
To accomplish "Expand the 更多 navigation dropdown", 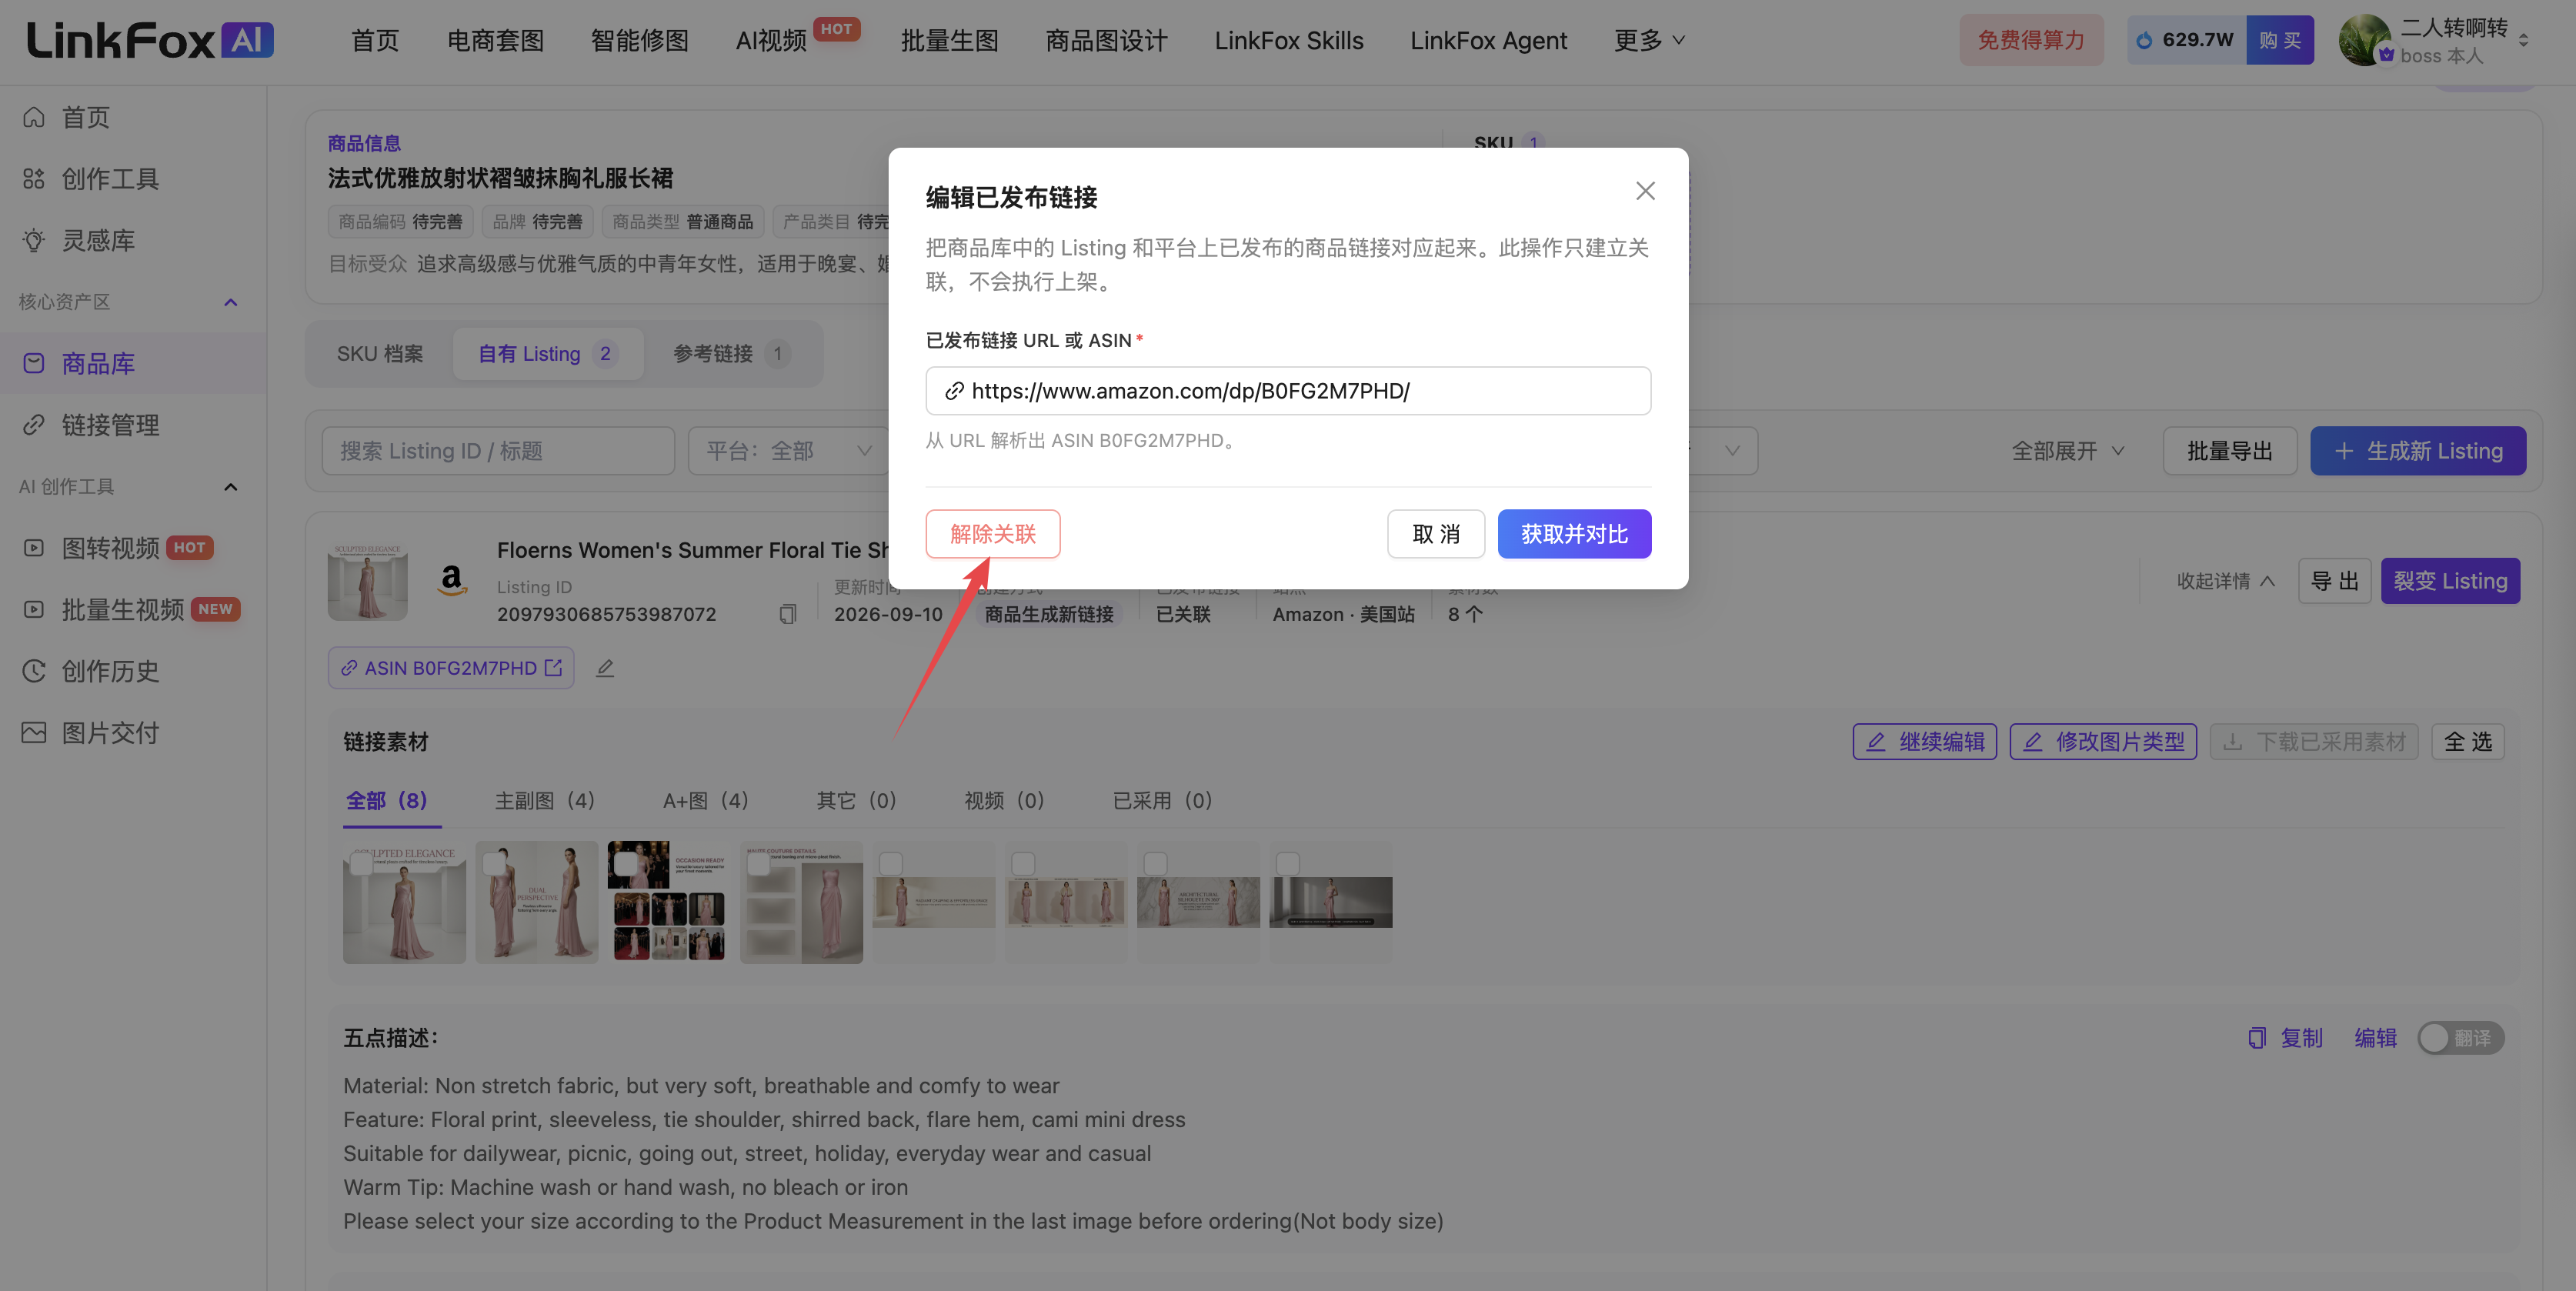I will tap(1650, 40).
